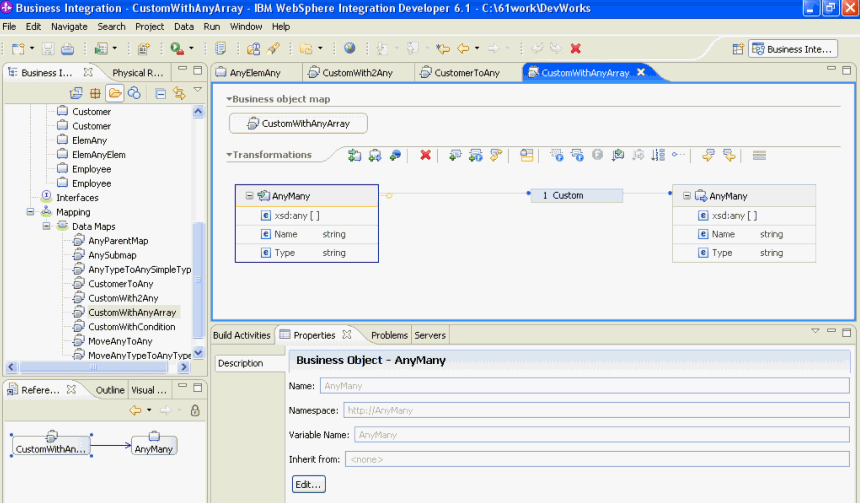Screen dimensions: 860x503
Task: Click the lines icon ending the Transformations toolbar
Action: pyautogui.click(x=759, y=155)
